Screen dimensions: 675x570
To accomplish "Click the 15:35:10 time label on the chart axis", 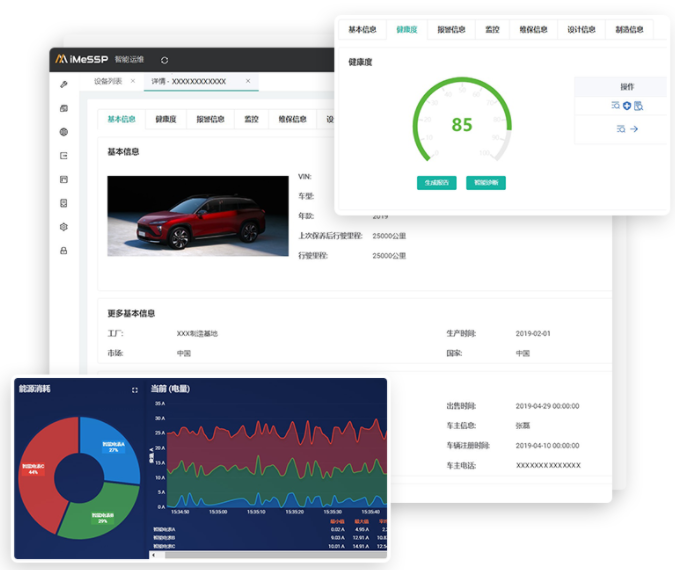I will point(256,512).
